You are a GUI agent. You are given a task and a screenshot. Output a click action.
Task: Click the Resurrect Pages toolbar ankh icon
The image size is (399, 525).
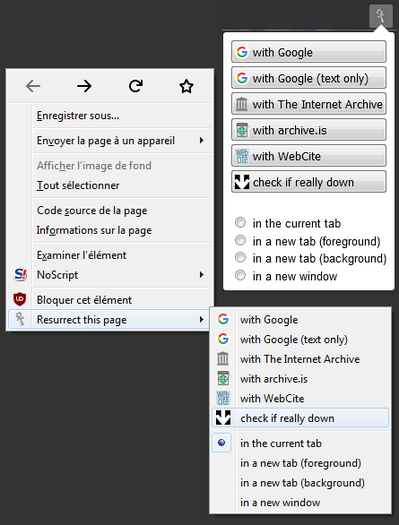381,16
